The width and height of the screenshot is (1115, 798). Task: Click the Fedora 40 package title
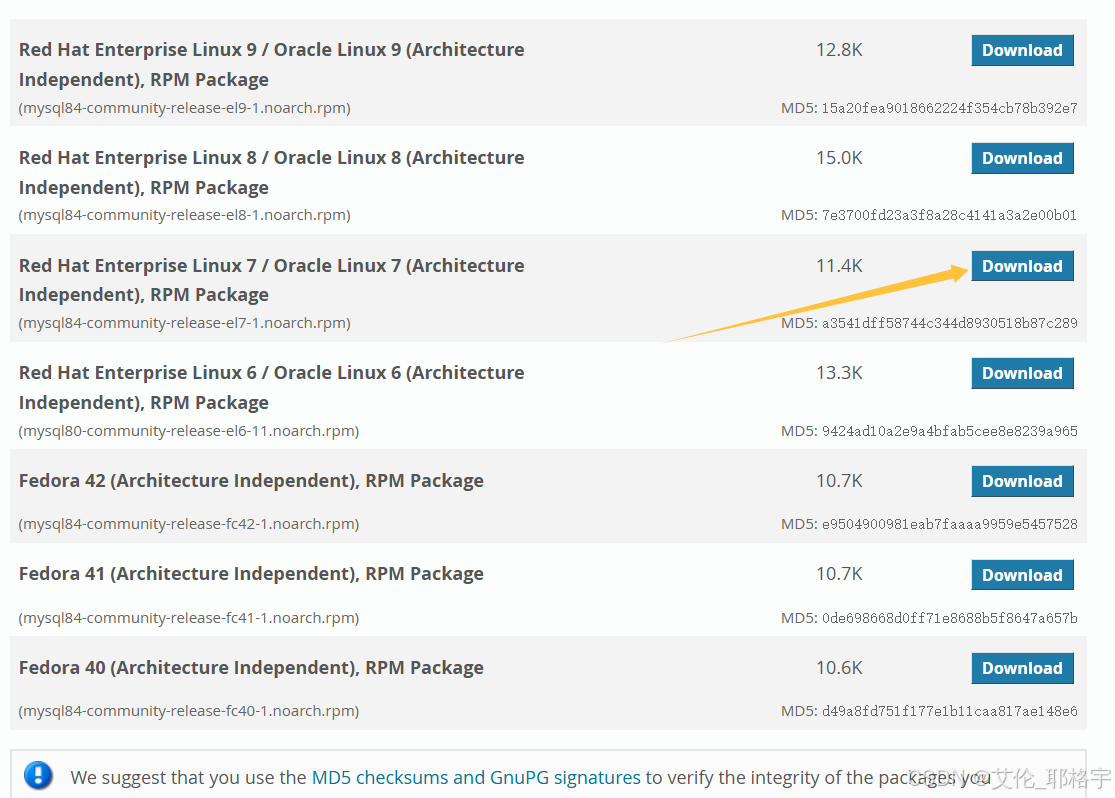[251, 668]
